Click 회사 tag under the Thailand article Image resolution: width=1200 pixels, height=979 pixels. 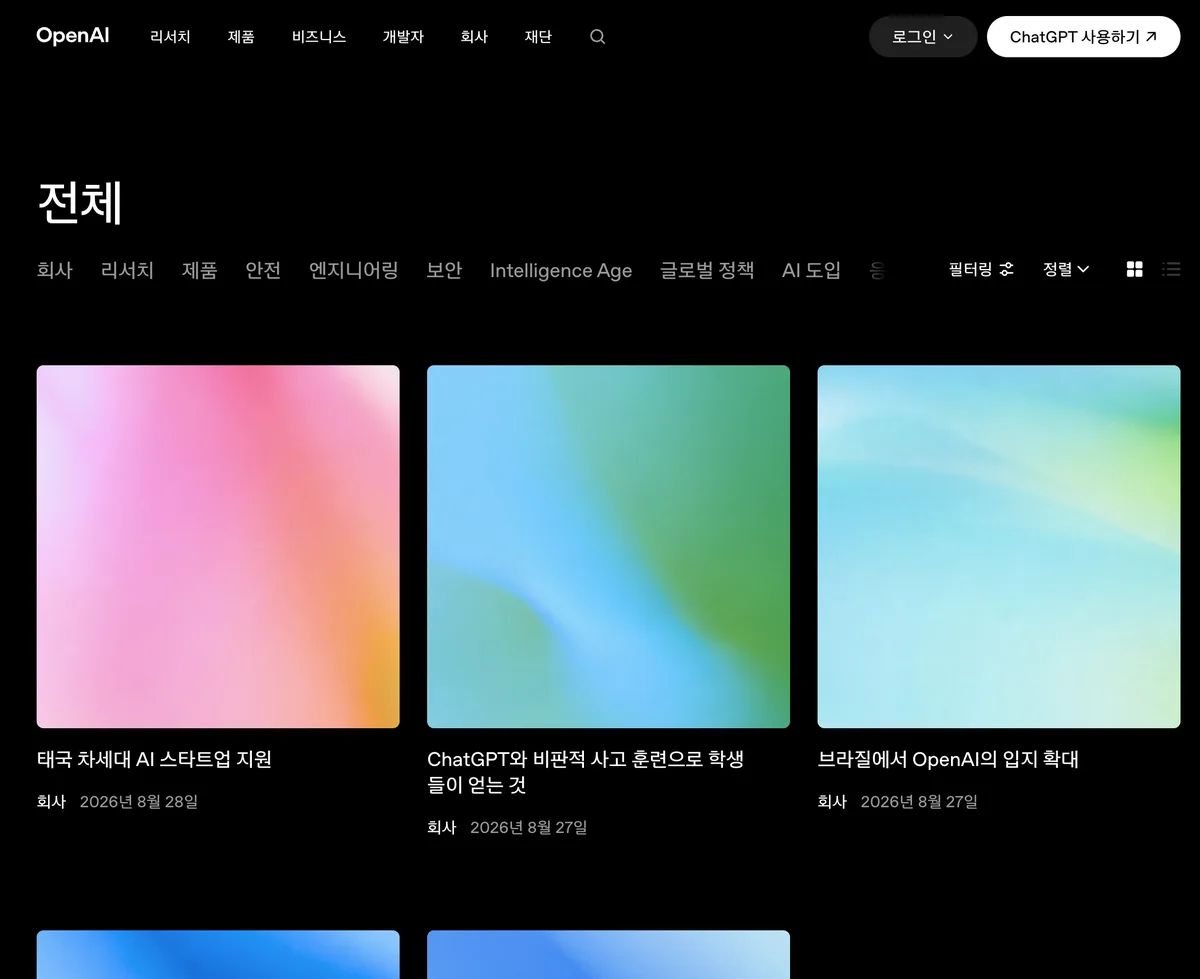click(51, 801)
